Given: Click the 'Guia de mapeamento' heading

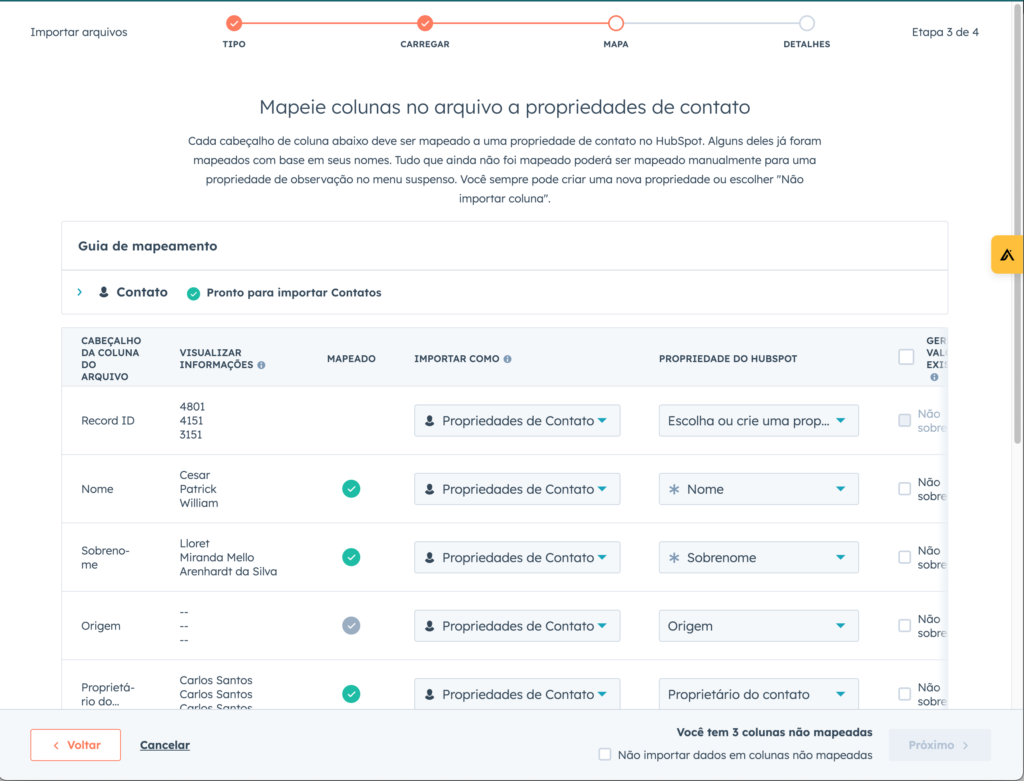Looking at the screenshot, I should pyautogui.click(x=148, y=246).
